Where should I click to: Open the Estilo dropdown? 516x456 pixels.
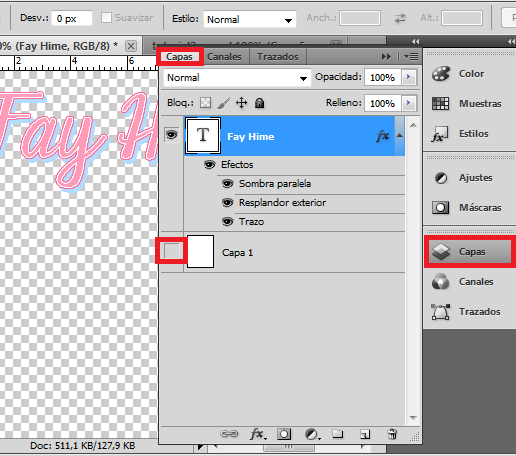click(250, 20)
